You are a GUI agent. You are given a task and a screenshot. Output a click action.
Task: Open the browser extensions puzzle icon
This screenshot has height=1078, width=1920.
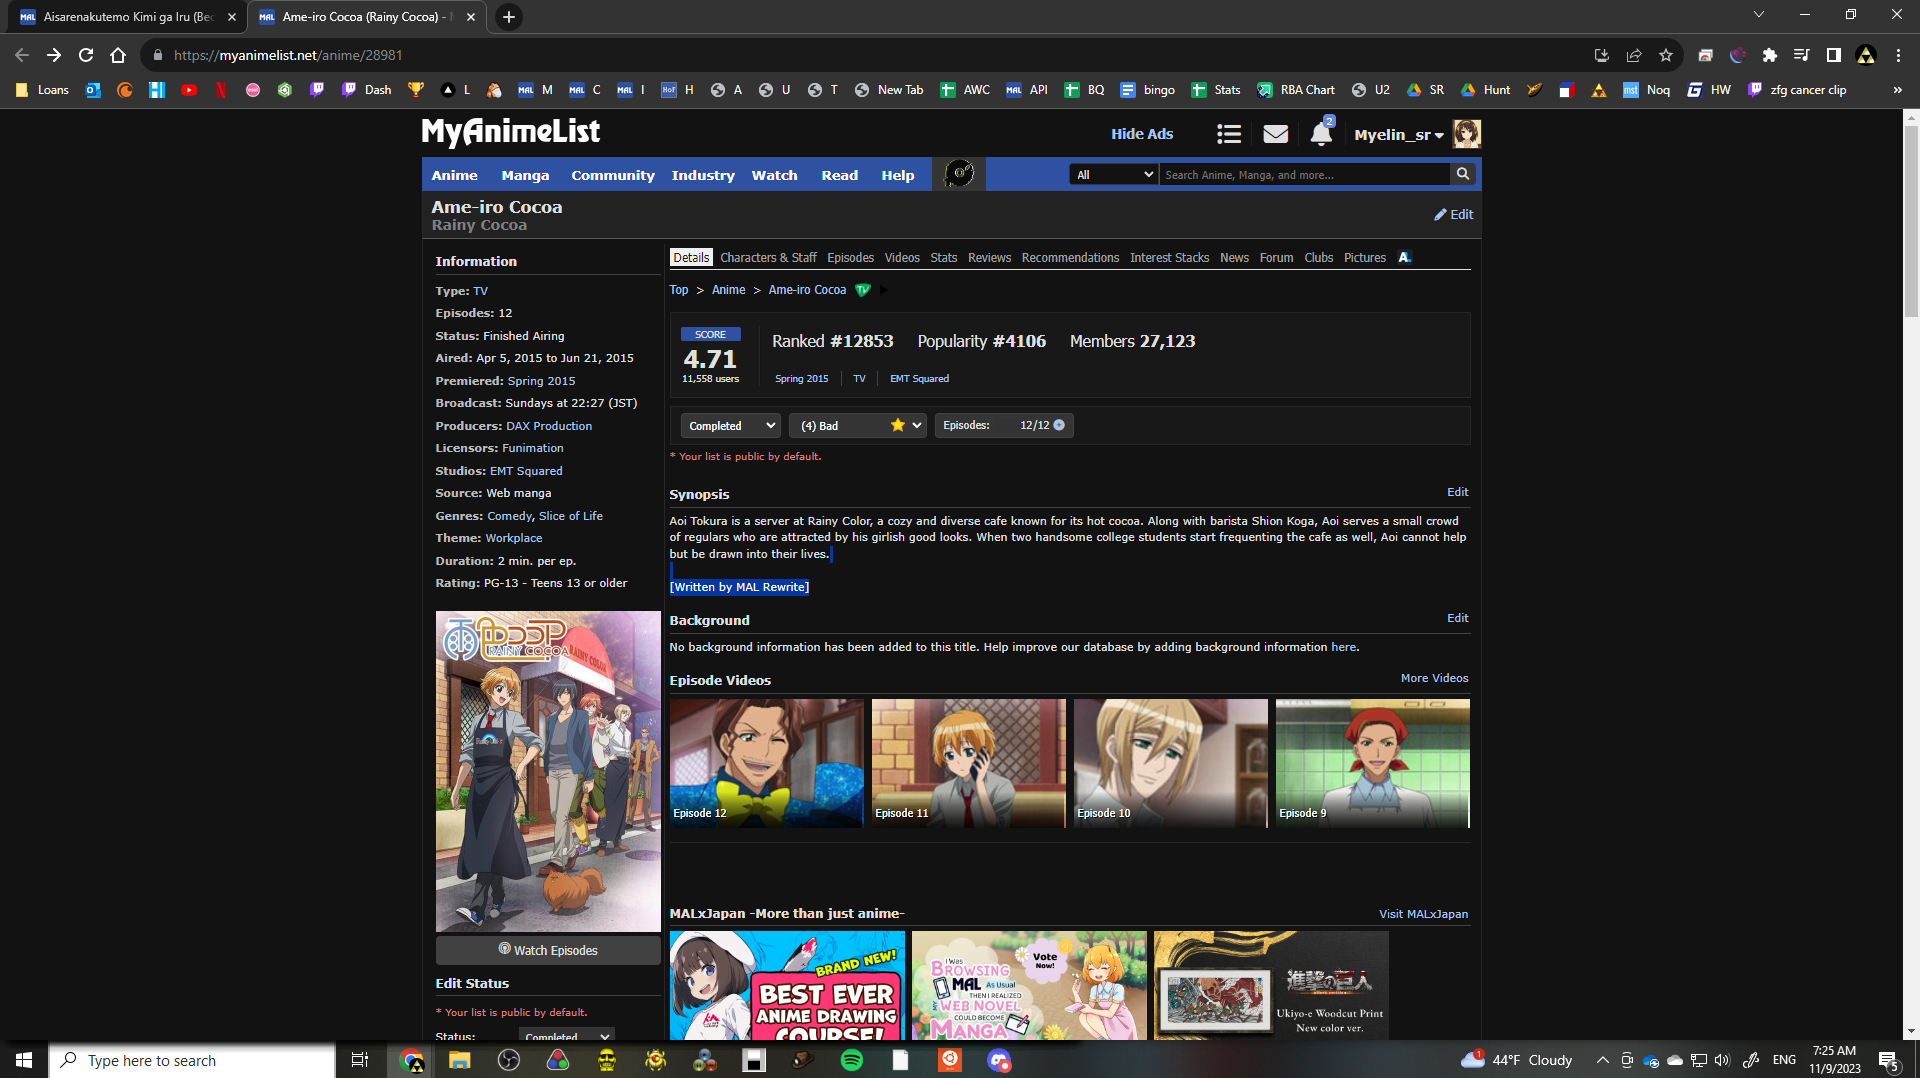1770,55
